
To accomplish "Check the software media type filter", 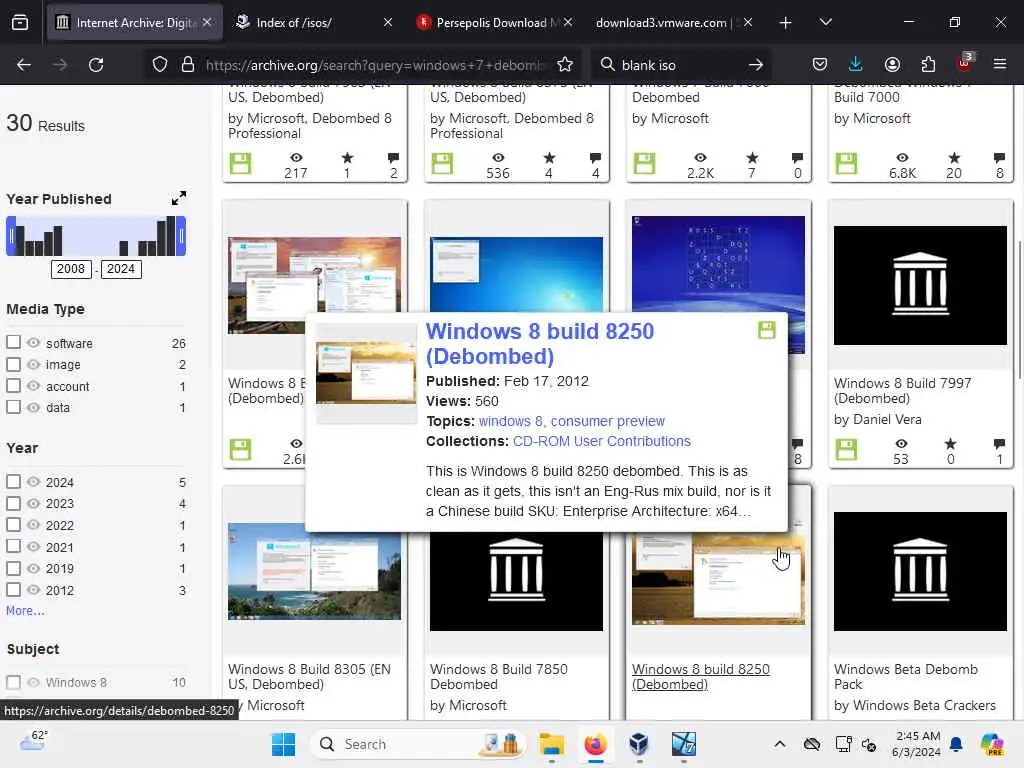I will pyautogui.click(x=13, y=342).
